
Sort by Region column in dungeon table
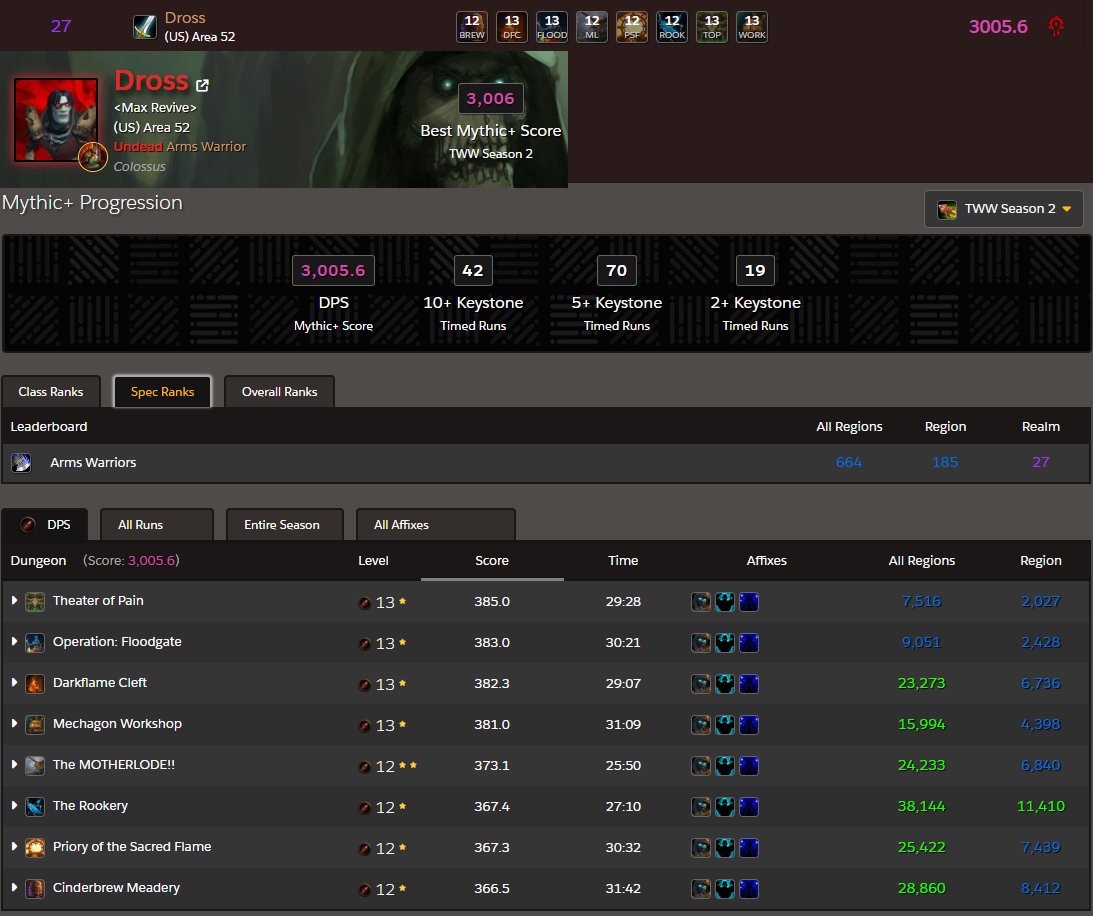pyautogui.click(x=1041, y=560)
